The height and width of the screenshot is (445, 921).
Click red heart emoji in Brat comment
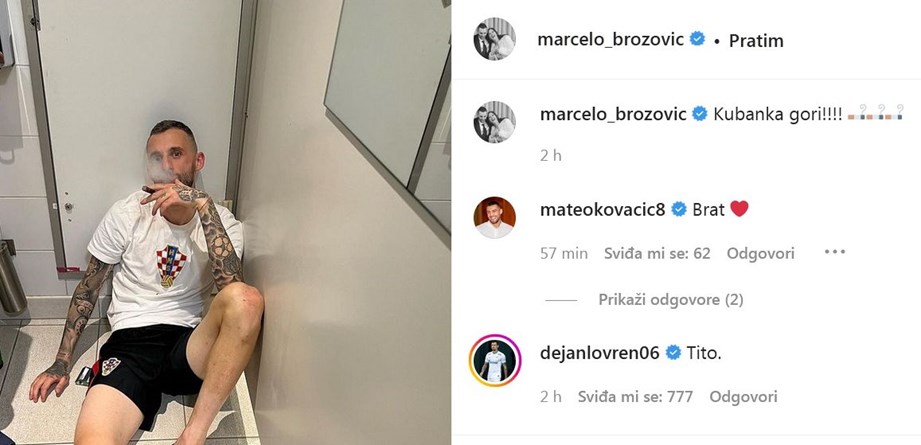pyautogui.click(x=739, y=209)
